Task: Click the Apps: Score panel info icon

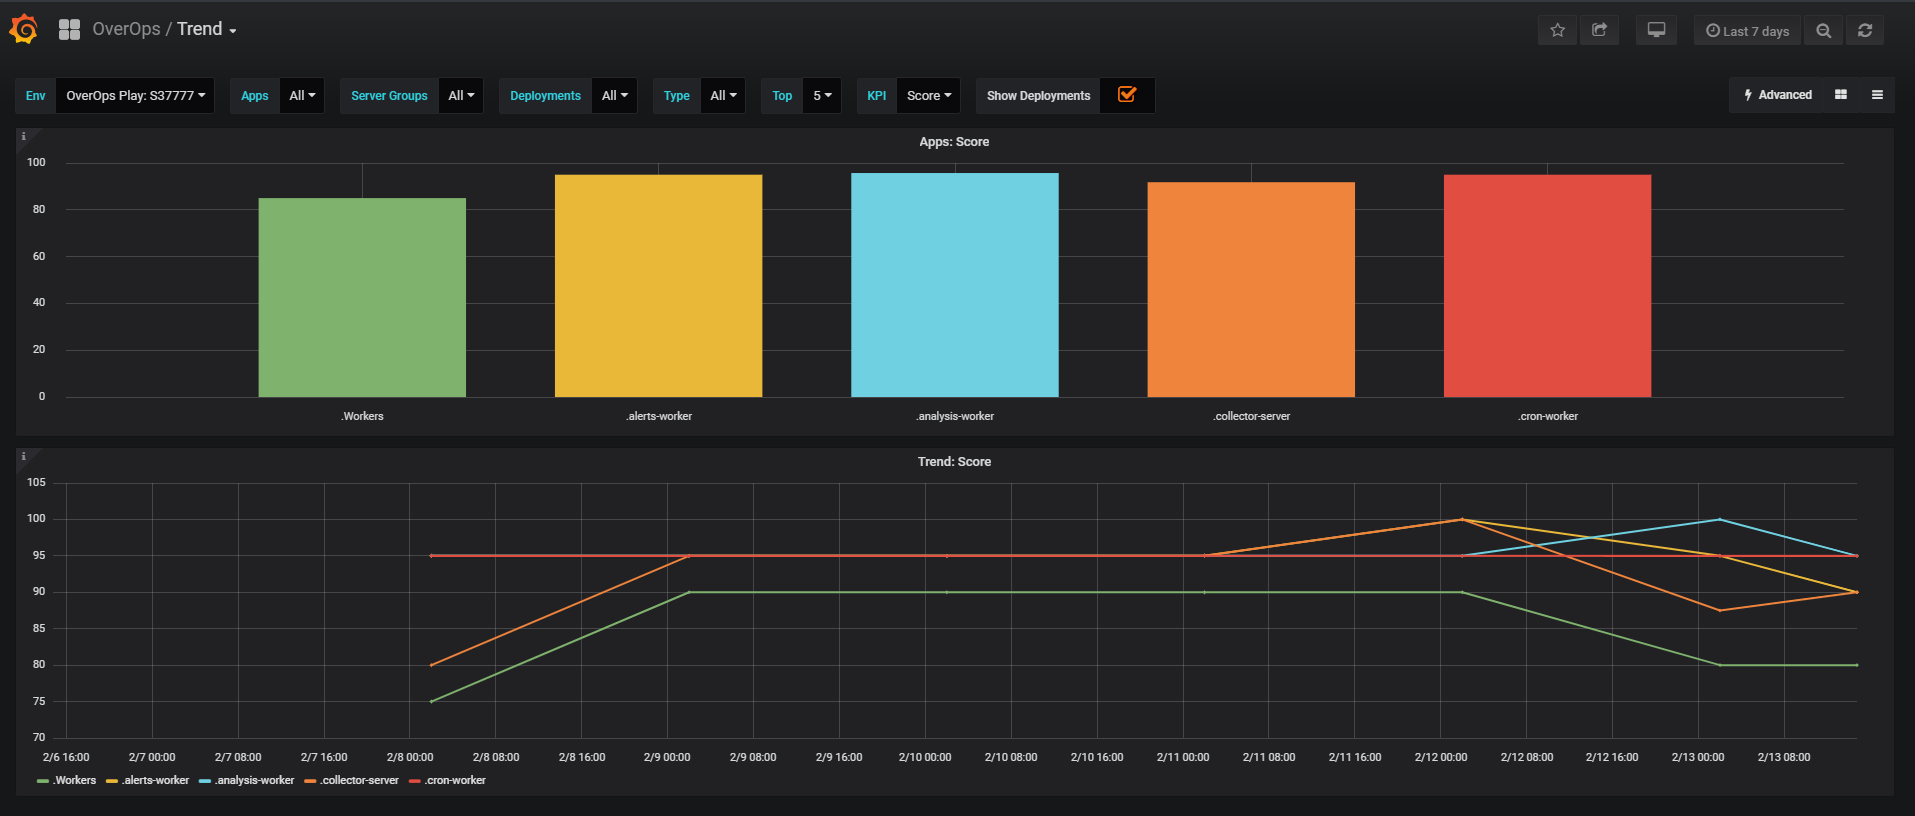Action: 23,137
